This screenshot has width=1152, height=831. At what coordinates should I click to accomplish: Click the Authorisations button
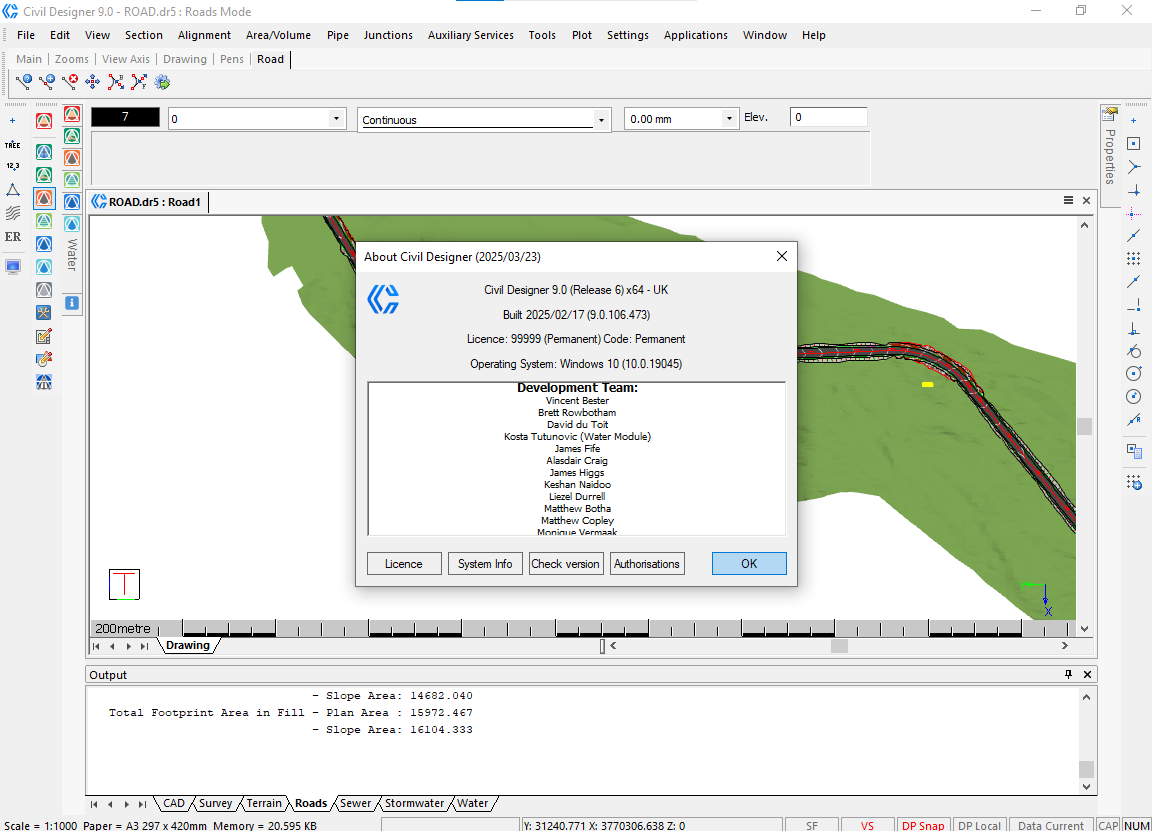click(x=647, y=564)
